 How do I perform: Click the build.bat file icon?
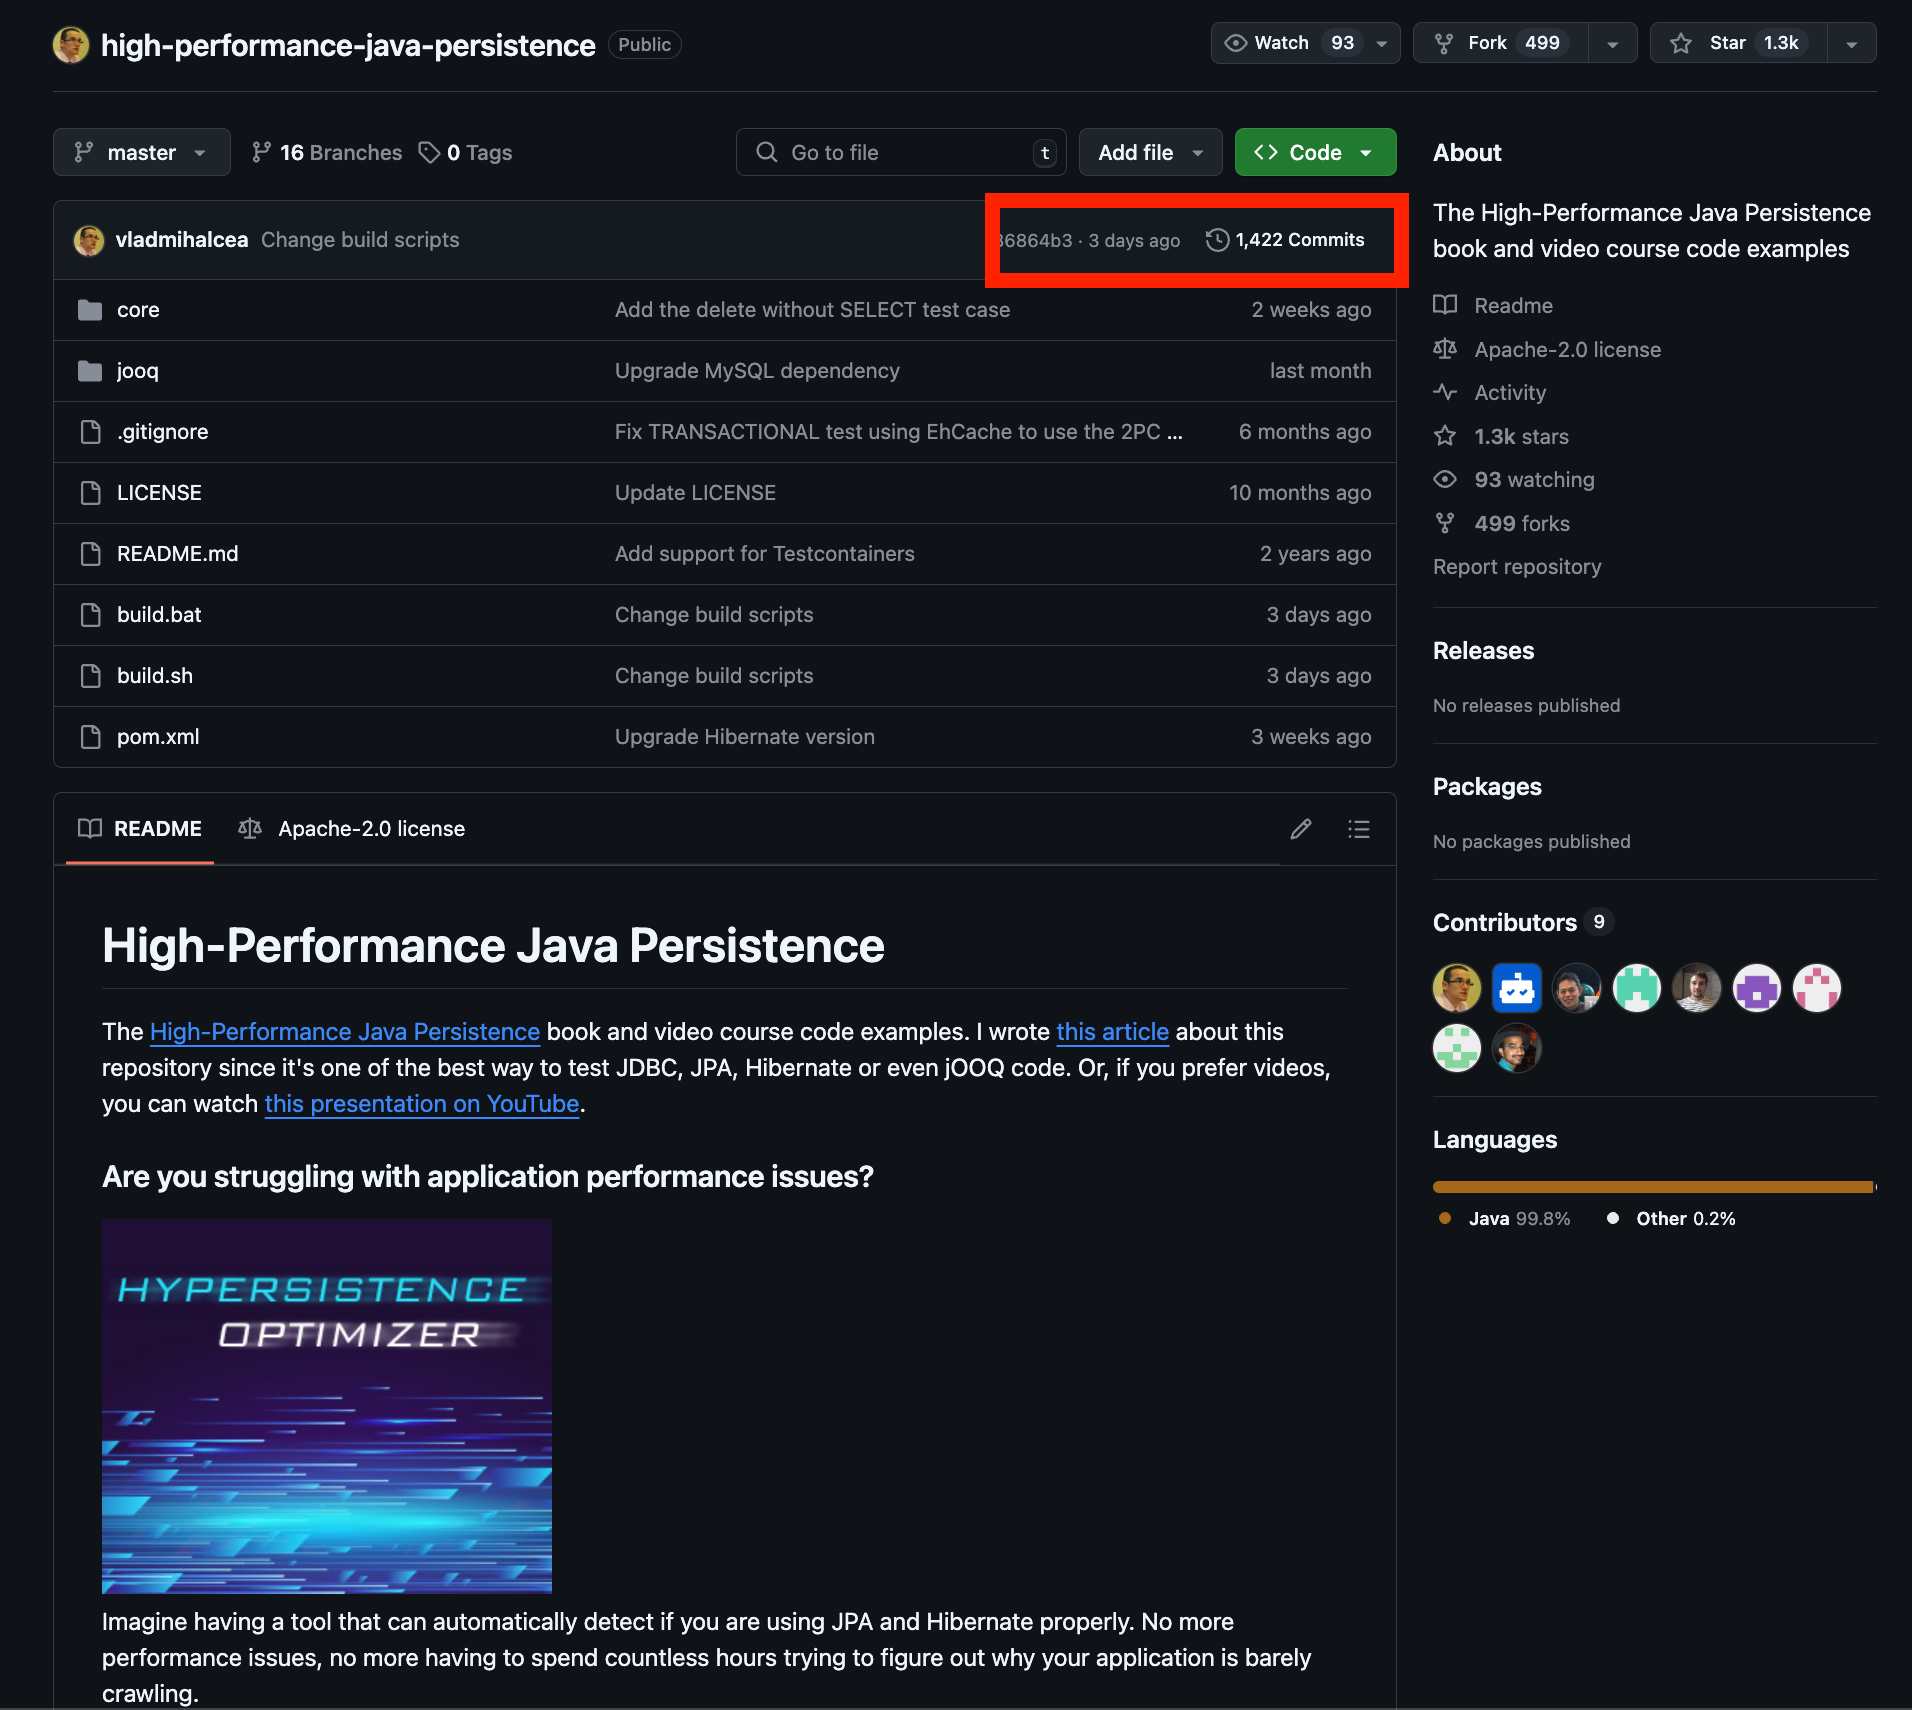click(x=90, y=615)
